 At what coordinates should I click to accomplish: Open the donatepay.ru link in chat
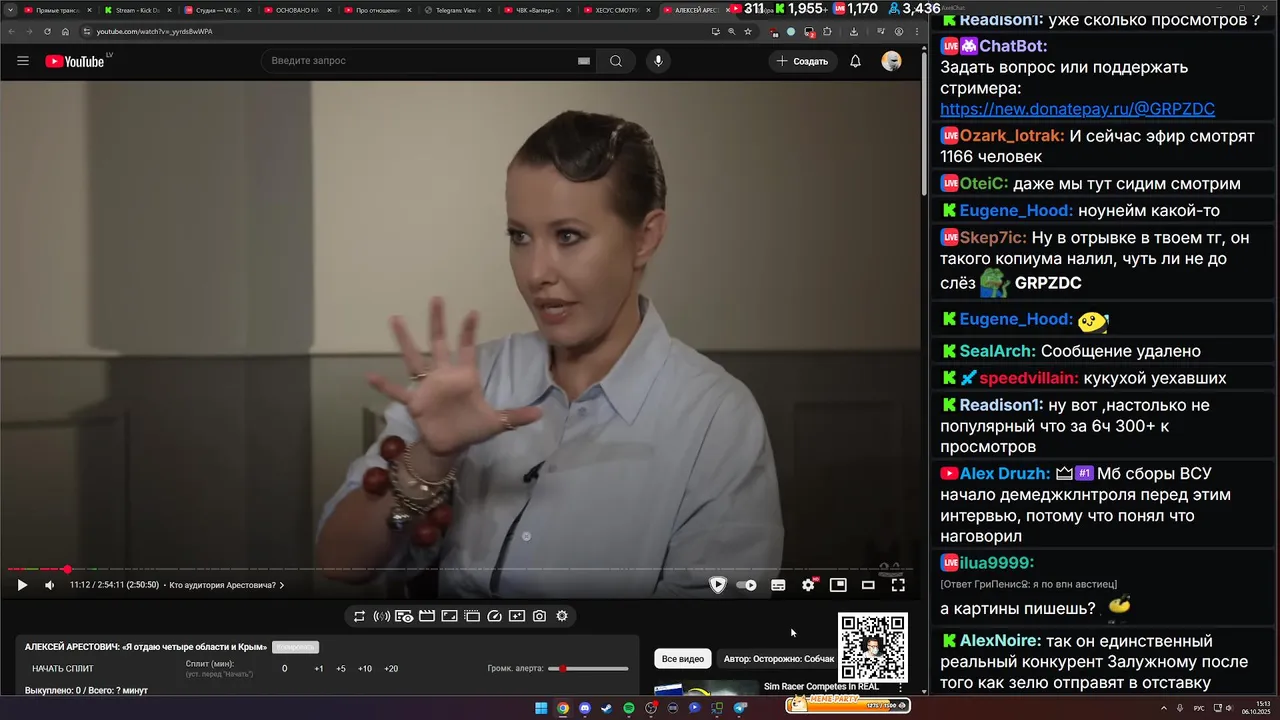pyautogui.click(x=1077, y=109)
